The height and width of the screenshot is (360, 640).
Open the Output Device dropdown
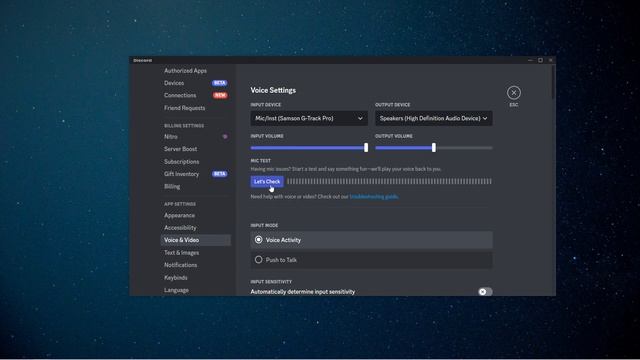pyautogui.click(x=433, y=118)
